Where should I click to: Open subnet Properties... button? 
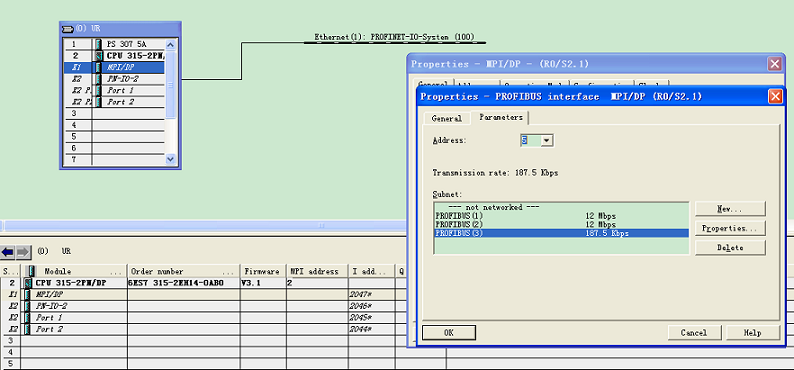pos(730,228)
